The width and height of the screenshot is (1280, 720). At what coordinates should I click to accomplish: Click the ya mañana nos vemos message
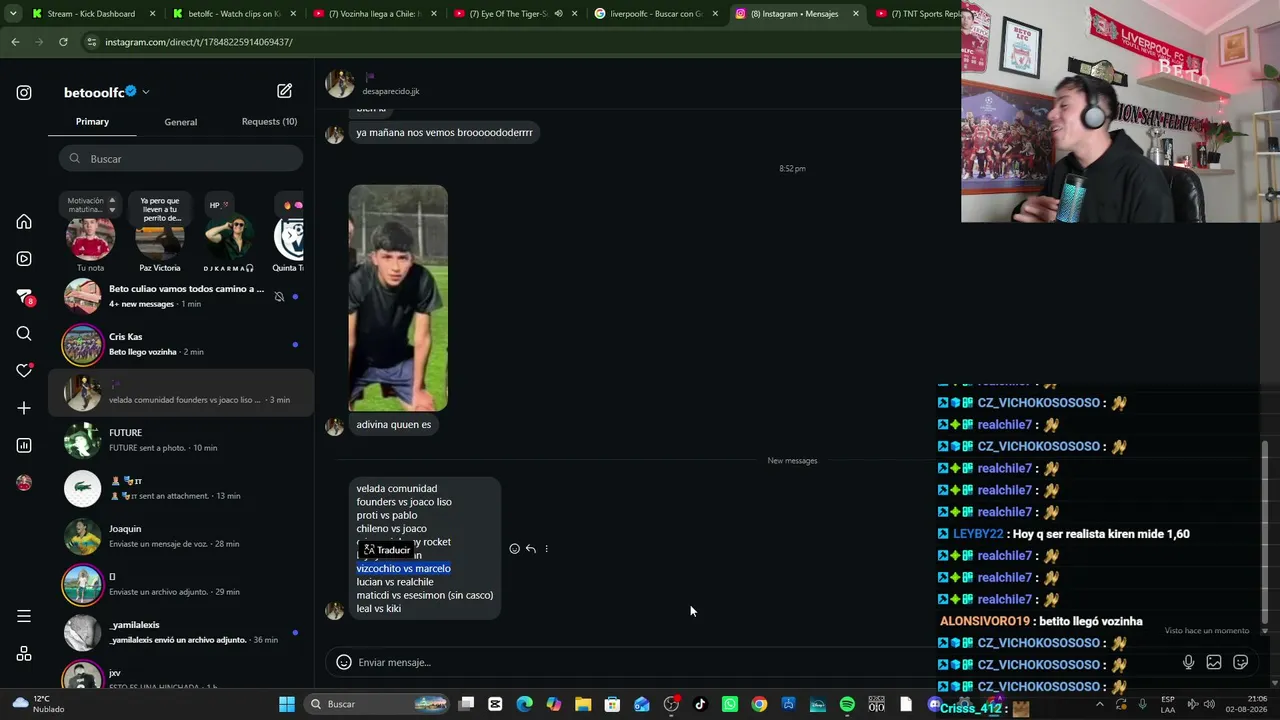click(x=444, y=133)
